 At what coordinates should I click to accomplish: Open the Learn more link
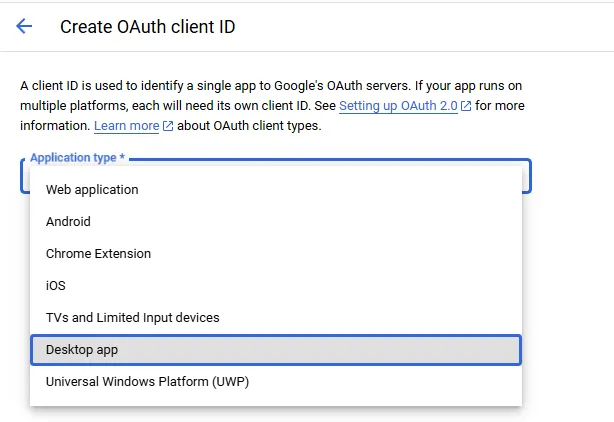(126, 126)
